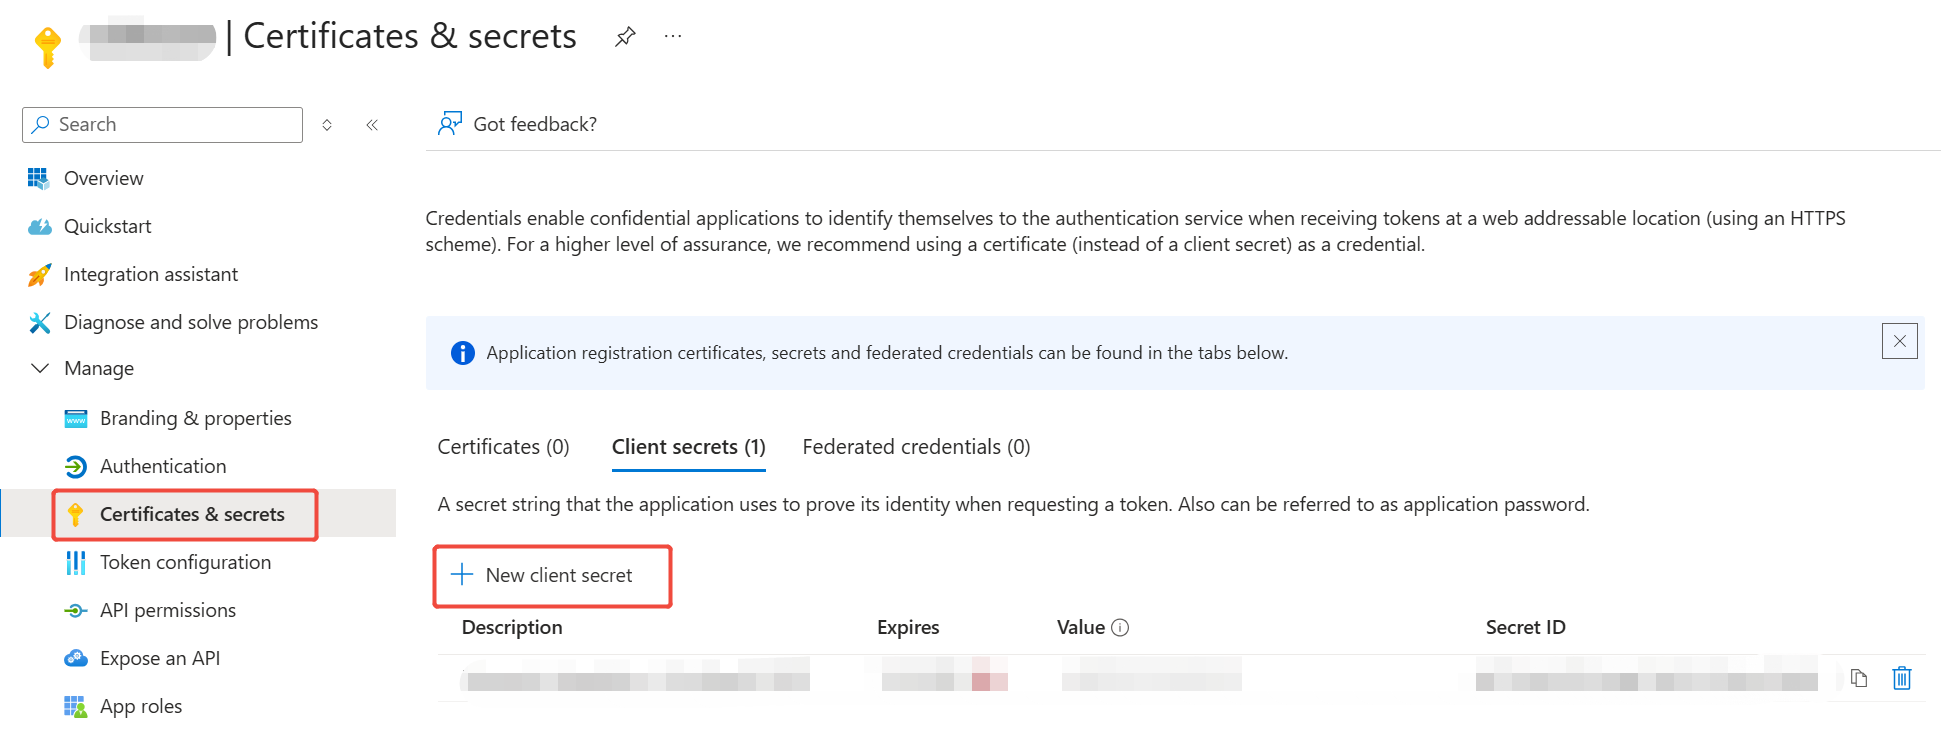The image size is (1941, 737).
Task: Click the Overview grid icon
Action: click(39, 178)
